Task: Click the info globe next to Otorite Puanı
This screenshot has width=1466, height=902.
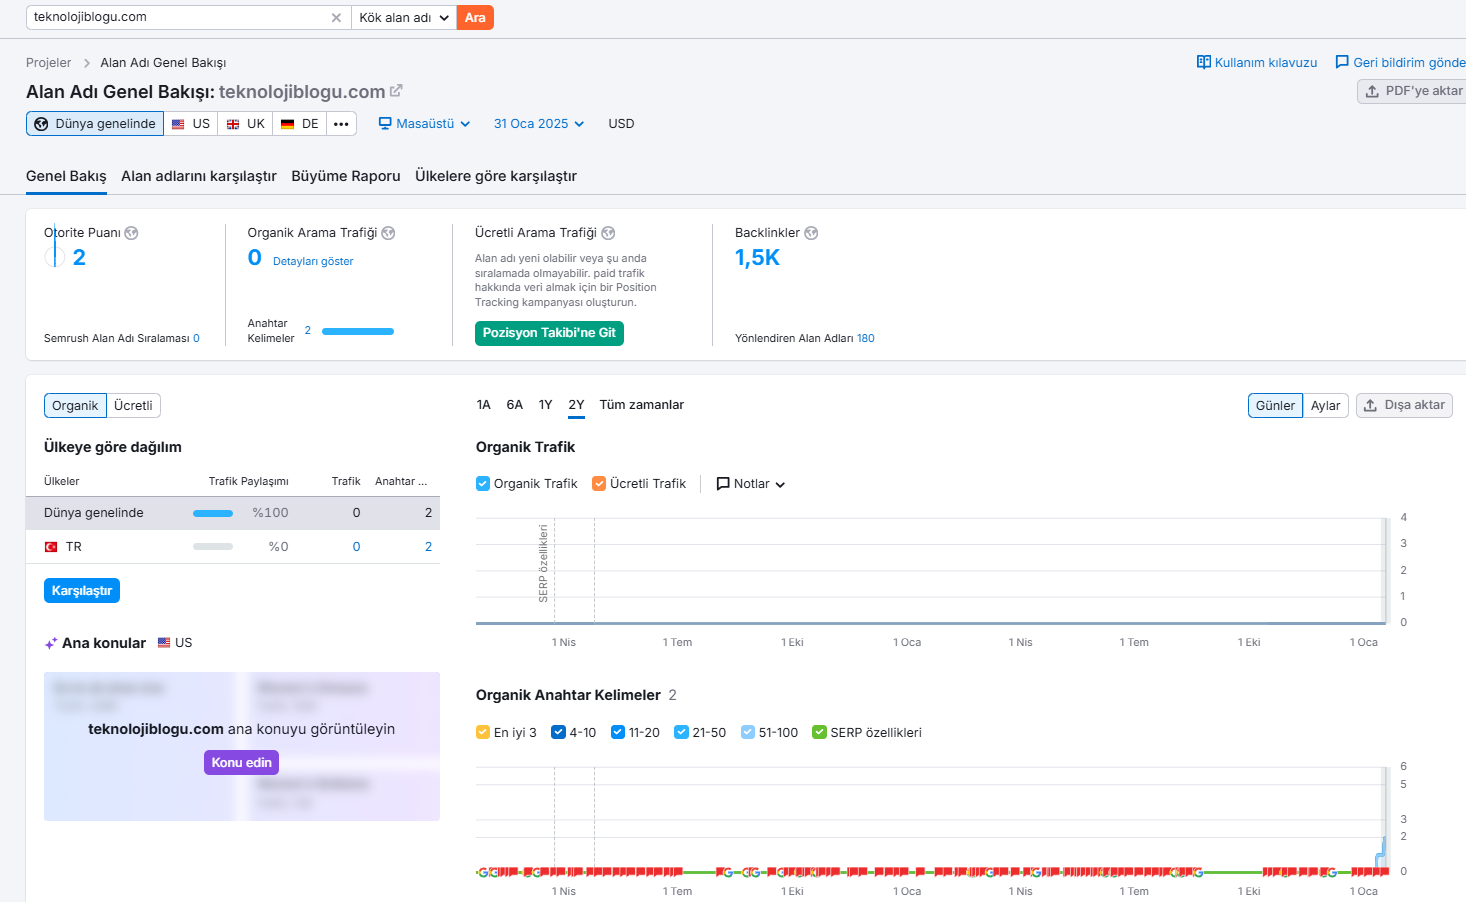Action: pos(131,233)
